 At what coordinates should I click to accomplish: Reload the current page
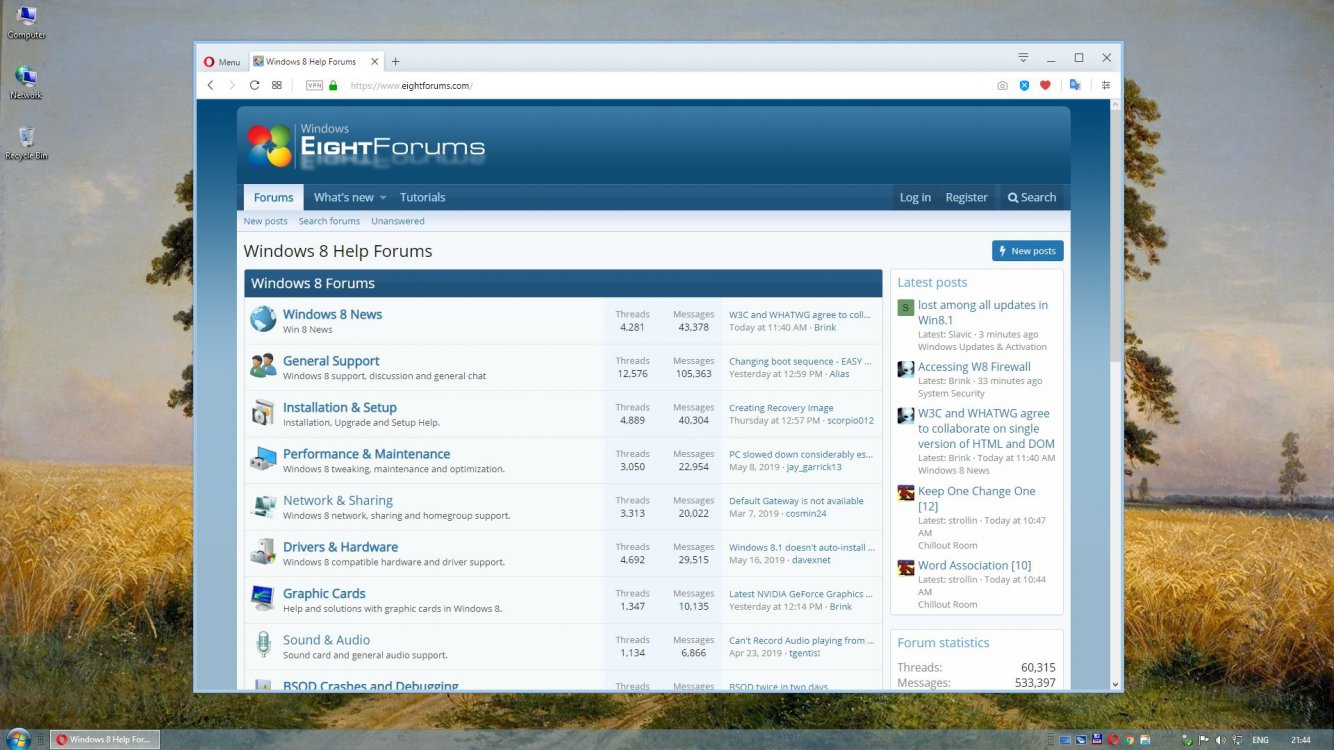click(255, 86)
